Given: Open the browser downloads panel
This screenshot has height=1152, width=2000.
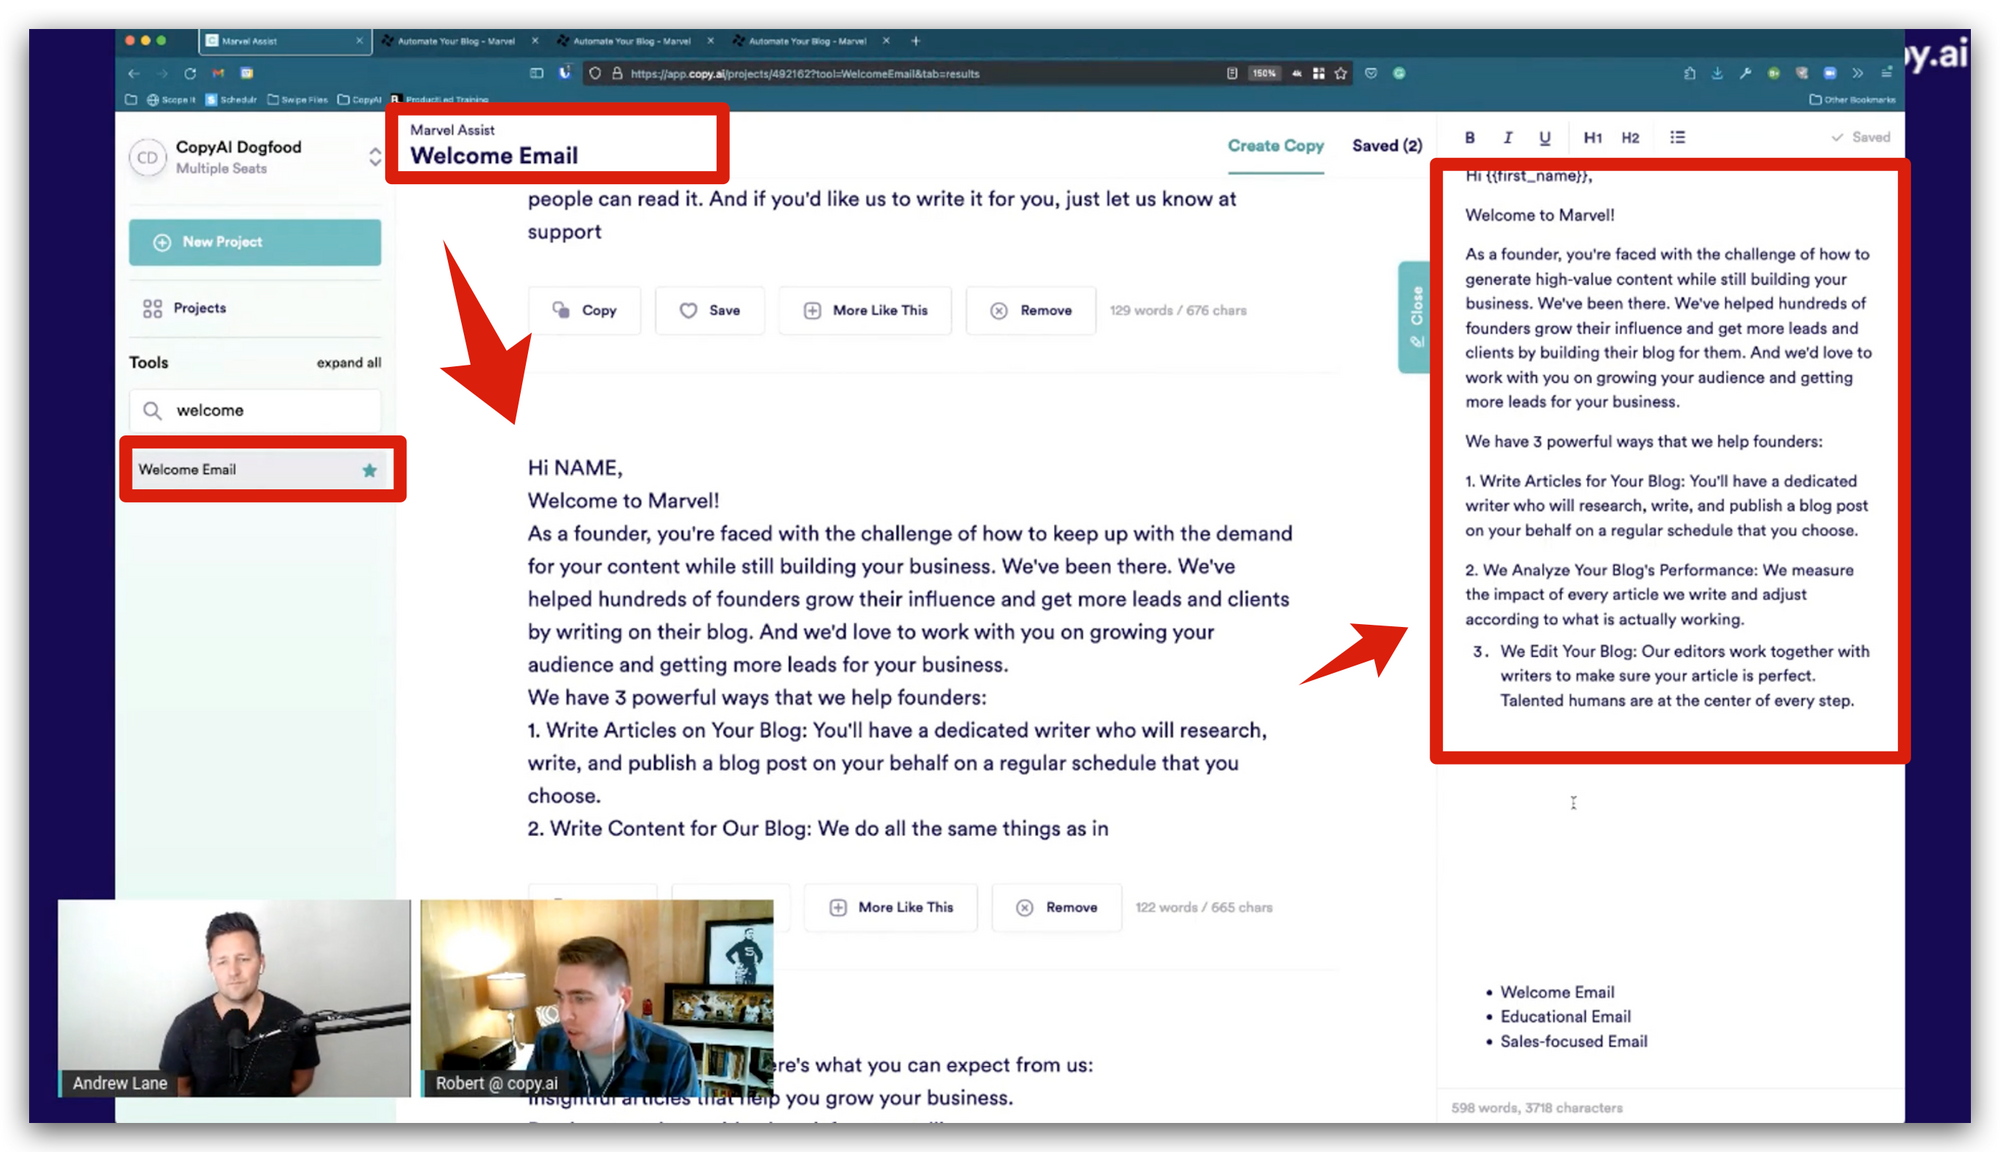Looking at the screenshot, I should [1717, 73].
